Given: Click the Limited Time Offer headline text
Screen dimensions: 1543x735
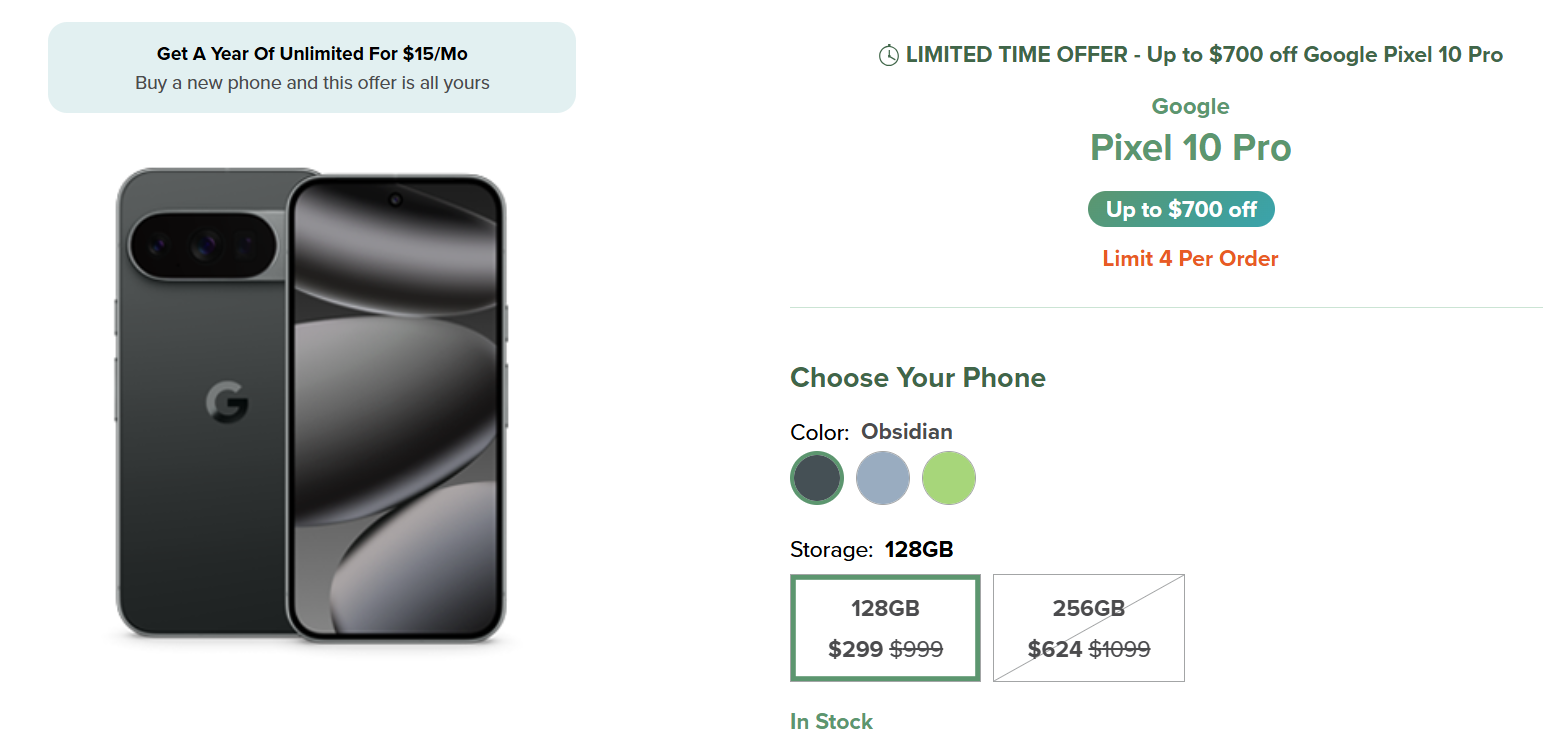Looking at the screenshot, I should pos(1204,55).
